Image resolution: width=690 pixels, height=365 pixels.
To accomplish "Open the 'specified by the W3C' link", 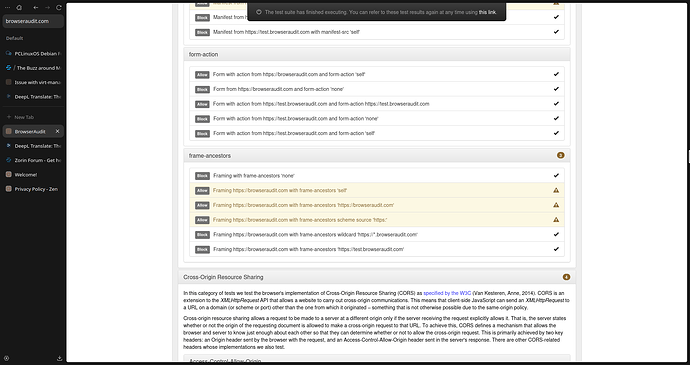I will tap(447, 293).
